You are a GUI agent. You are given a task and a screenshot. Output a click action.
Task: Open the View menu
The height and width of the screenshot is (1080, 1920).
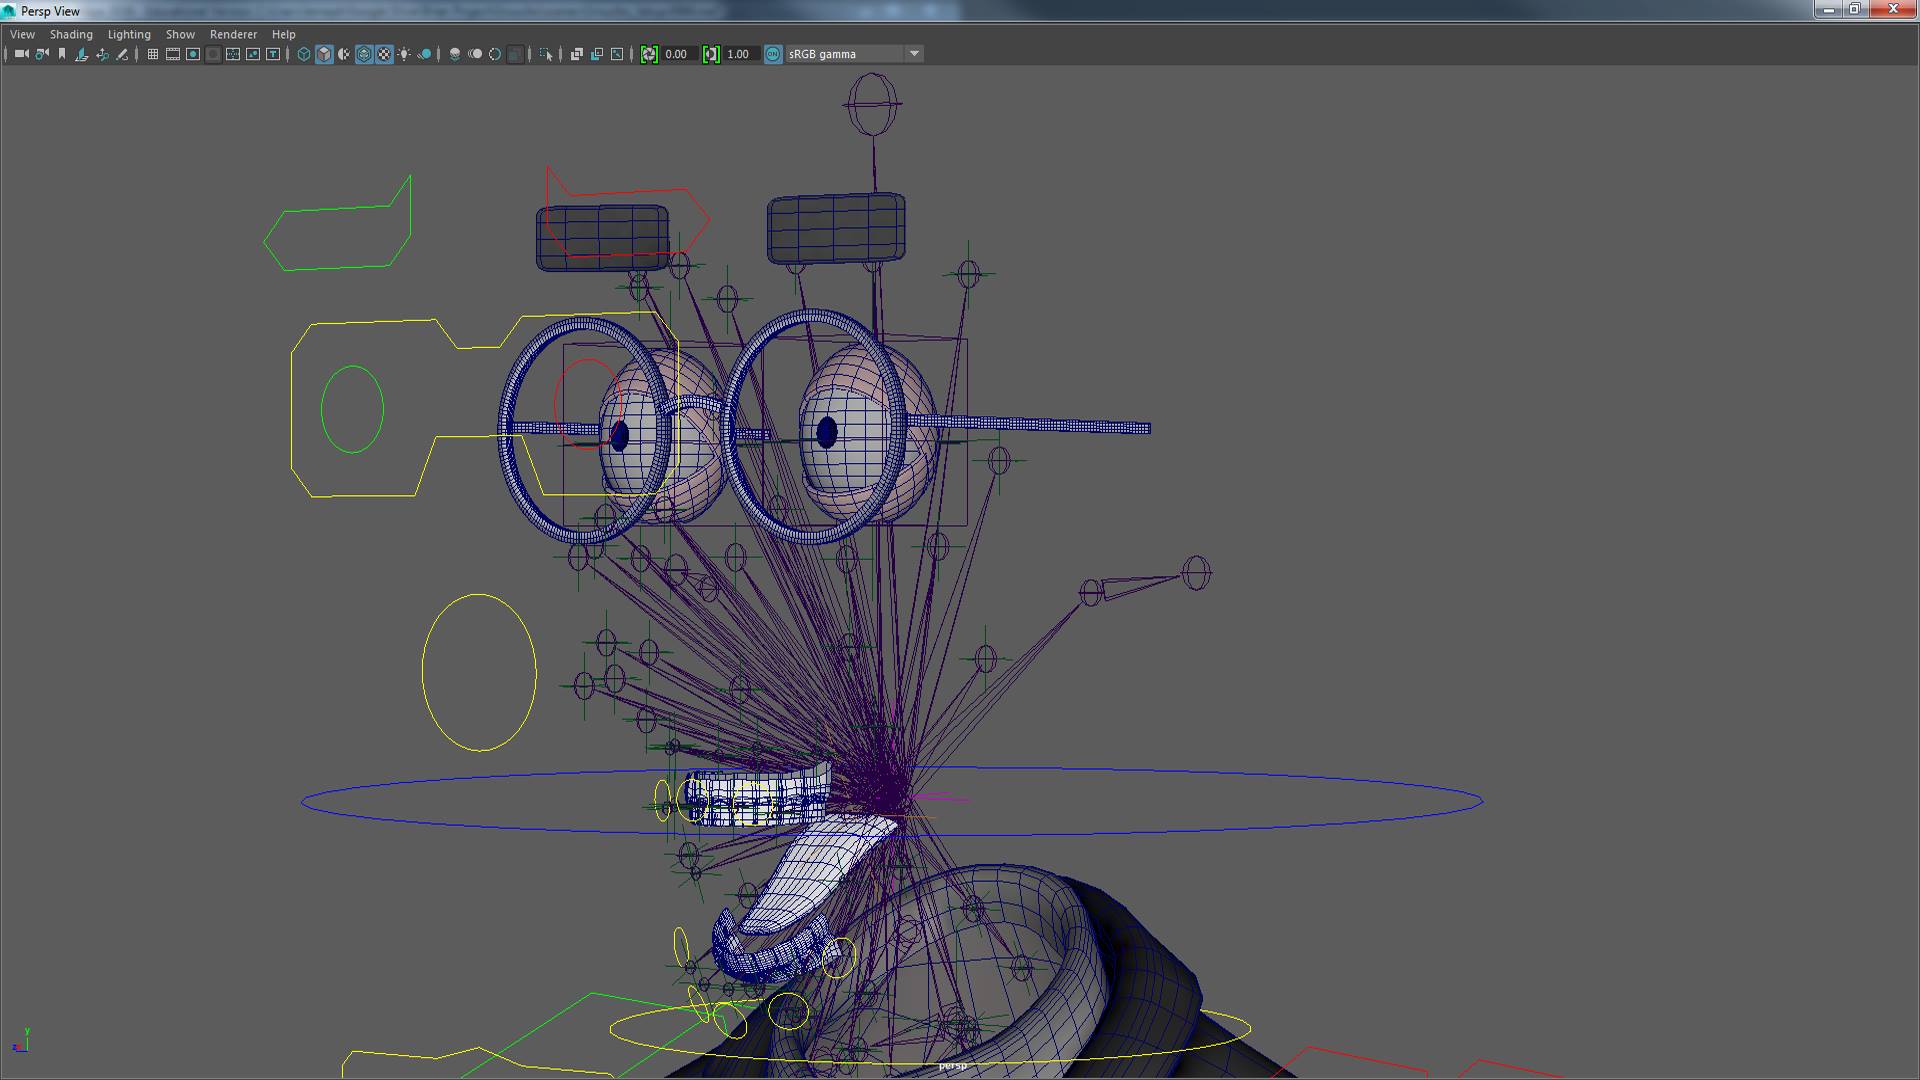(x=22, y=34)
